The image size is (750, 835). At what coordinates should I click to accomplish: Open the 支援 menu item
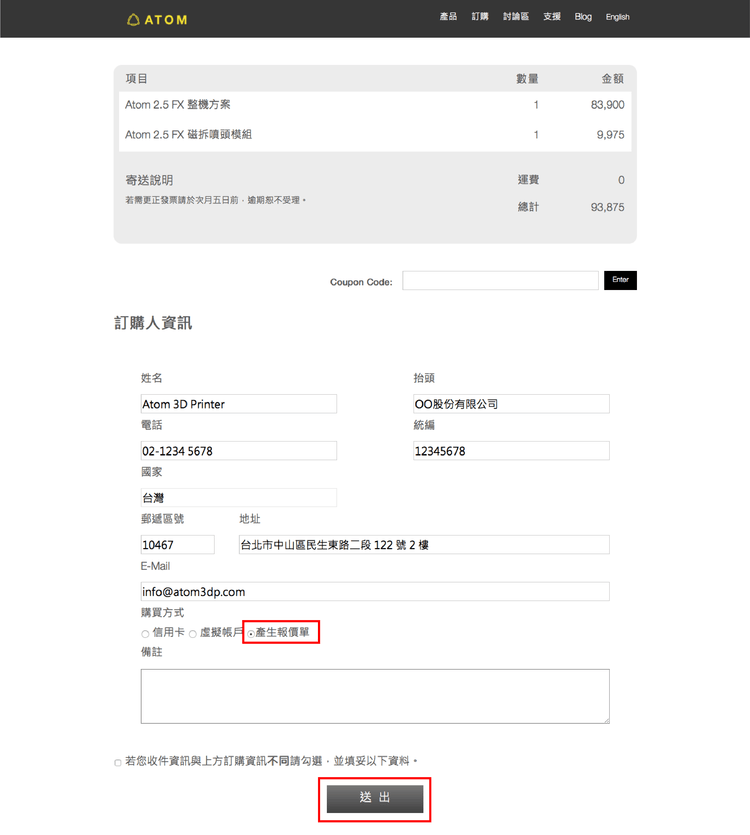(x=552, y=17)
